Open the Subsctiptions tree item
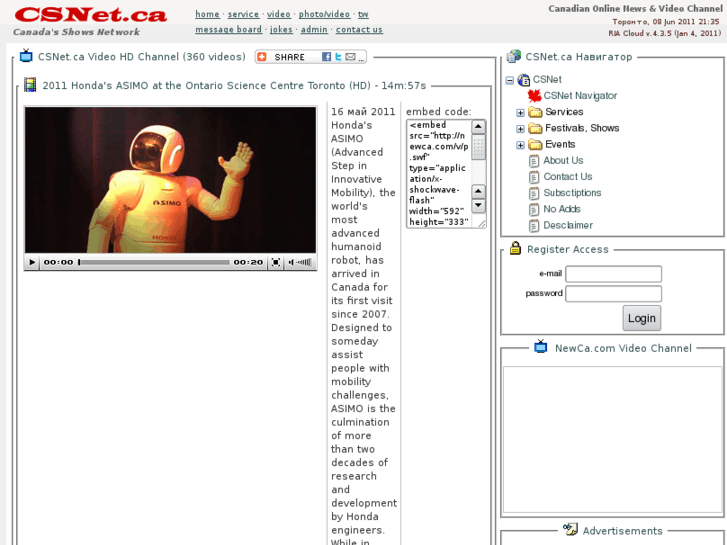727x545 pixels. (572, 193)
